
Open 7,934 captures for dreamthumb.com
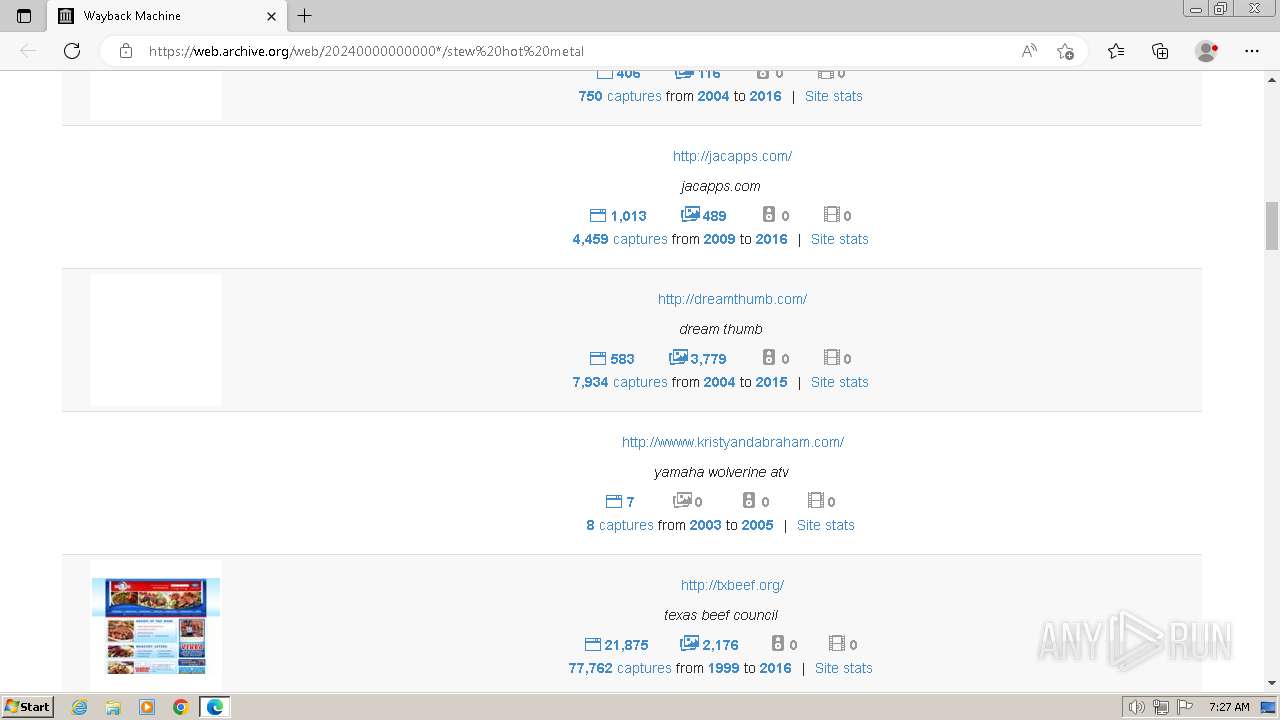pyautogui.click(x=619, y=382)
